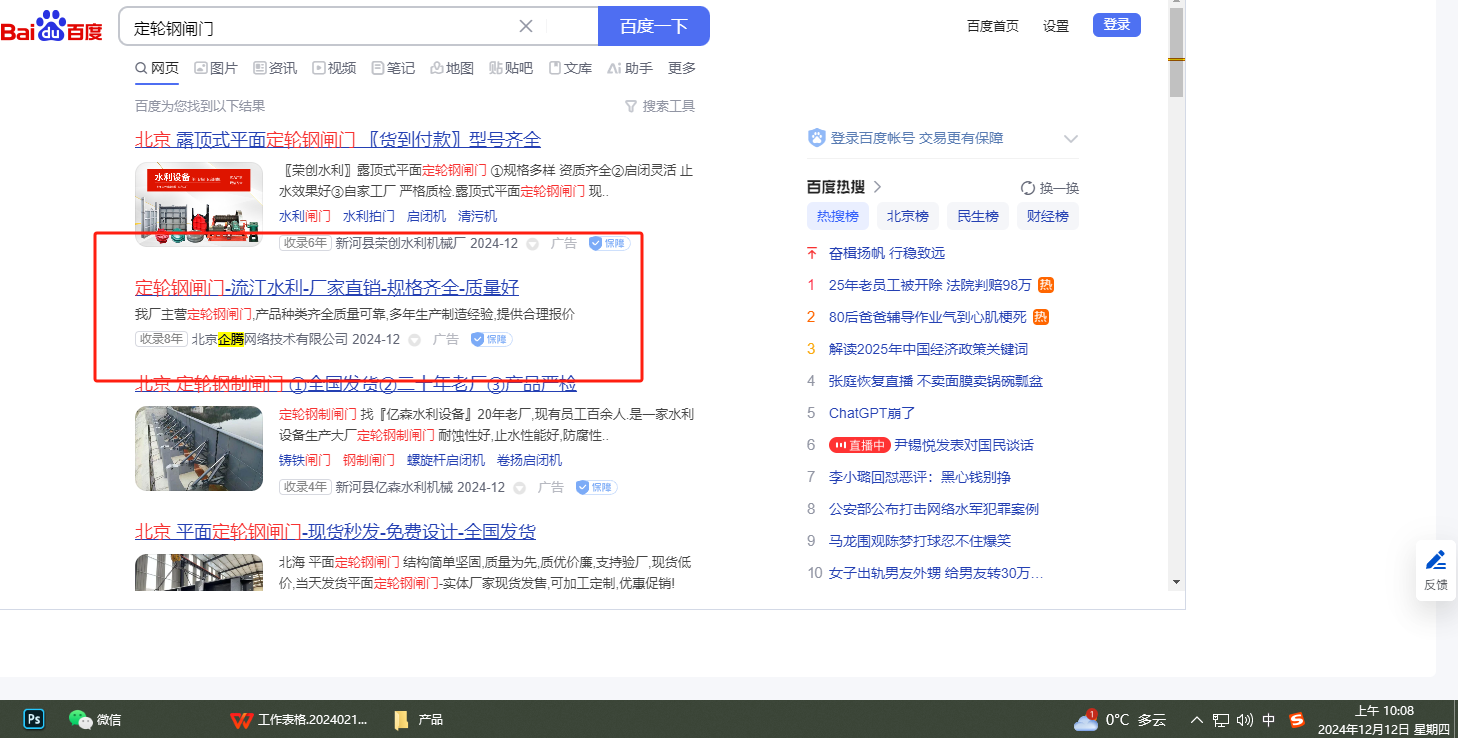Screen dimensions: 1458x738
Task: Open Photoshop from the taskbar
Action: pos(34,719)
